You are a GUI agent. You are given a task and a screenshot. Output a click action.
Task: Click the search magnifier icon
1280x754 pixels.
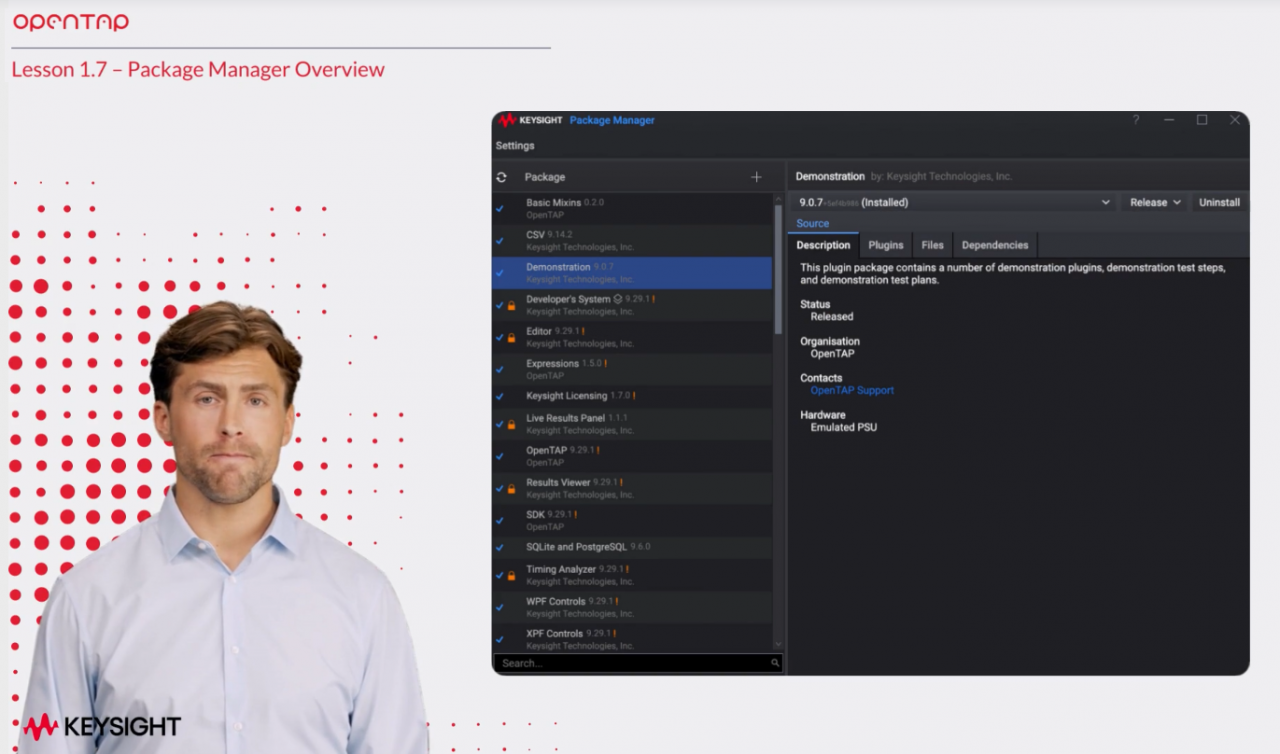pyautogui.click(x=775, y=663)
